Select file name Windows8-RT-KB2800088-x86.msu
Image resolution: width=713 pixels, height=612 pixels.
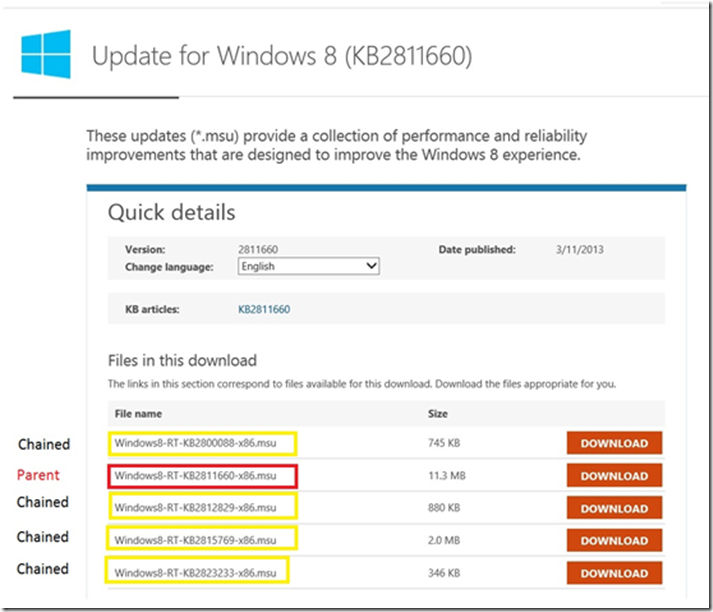pos(196,443)
